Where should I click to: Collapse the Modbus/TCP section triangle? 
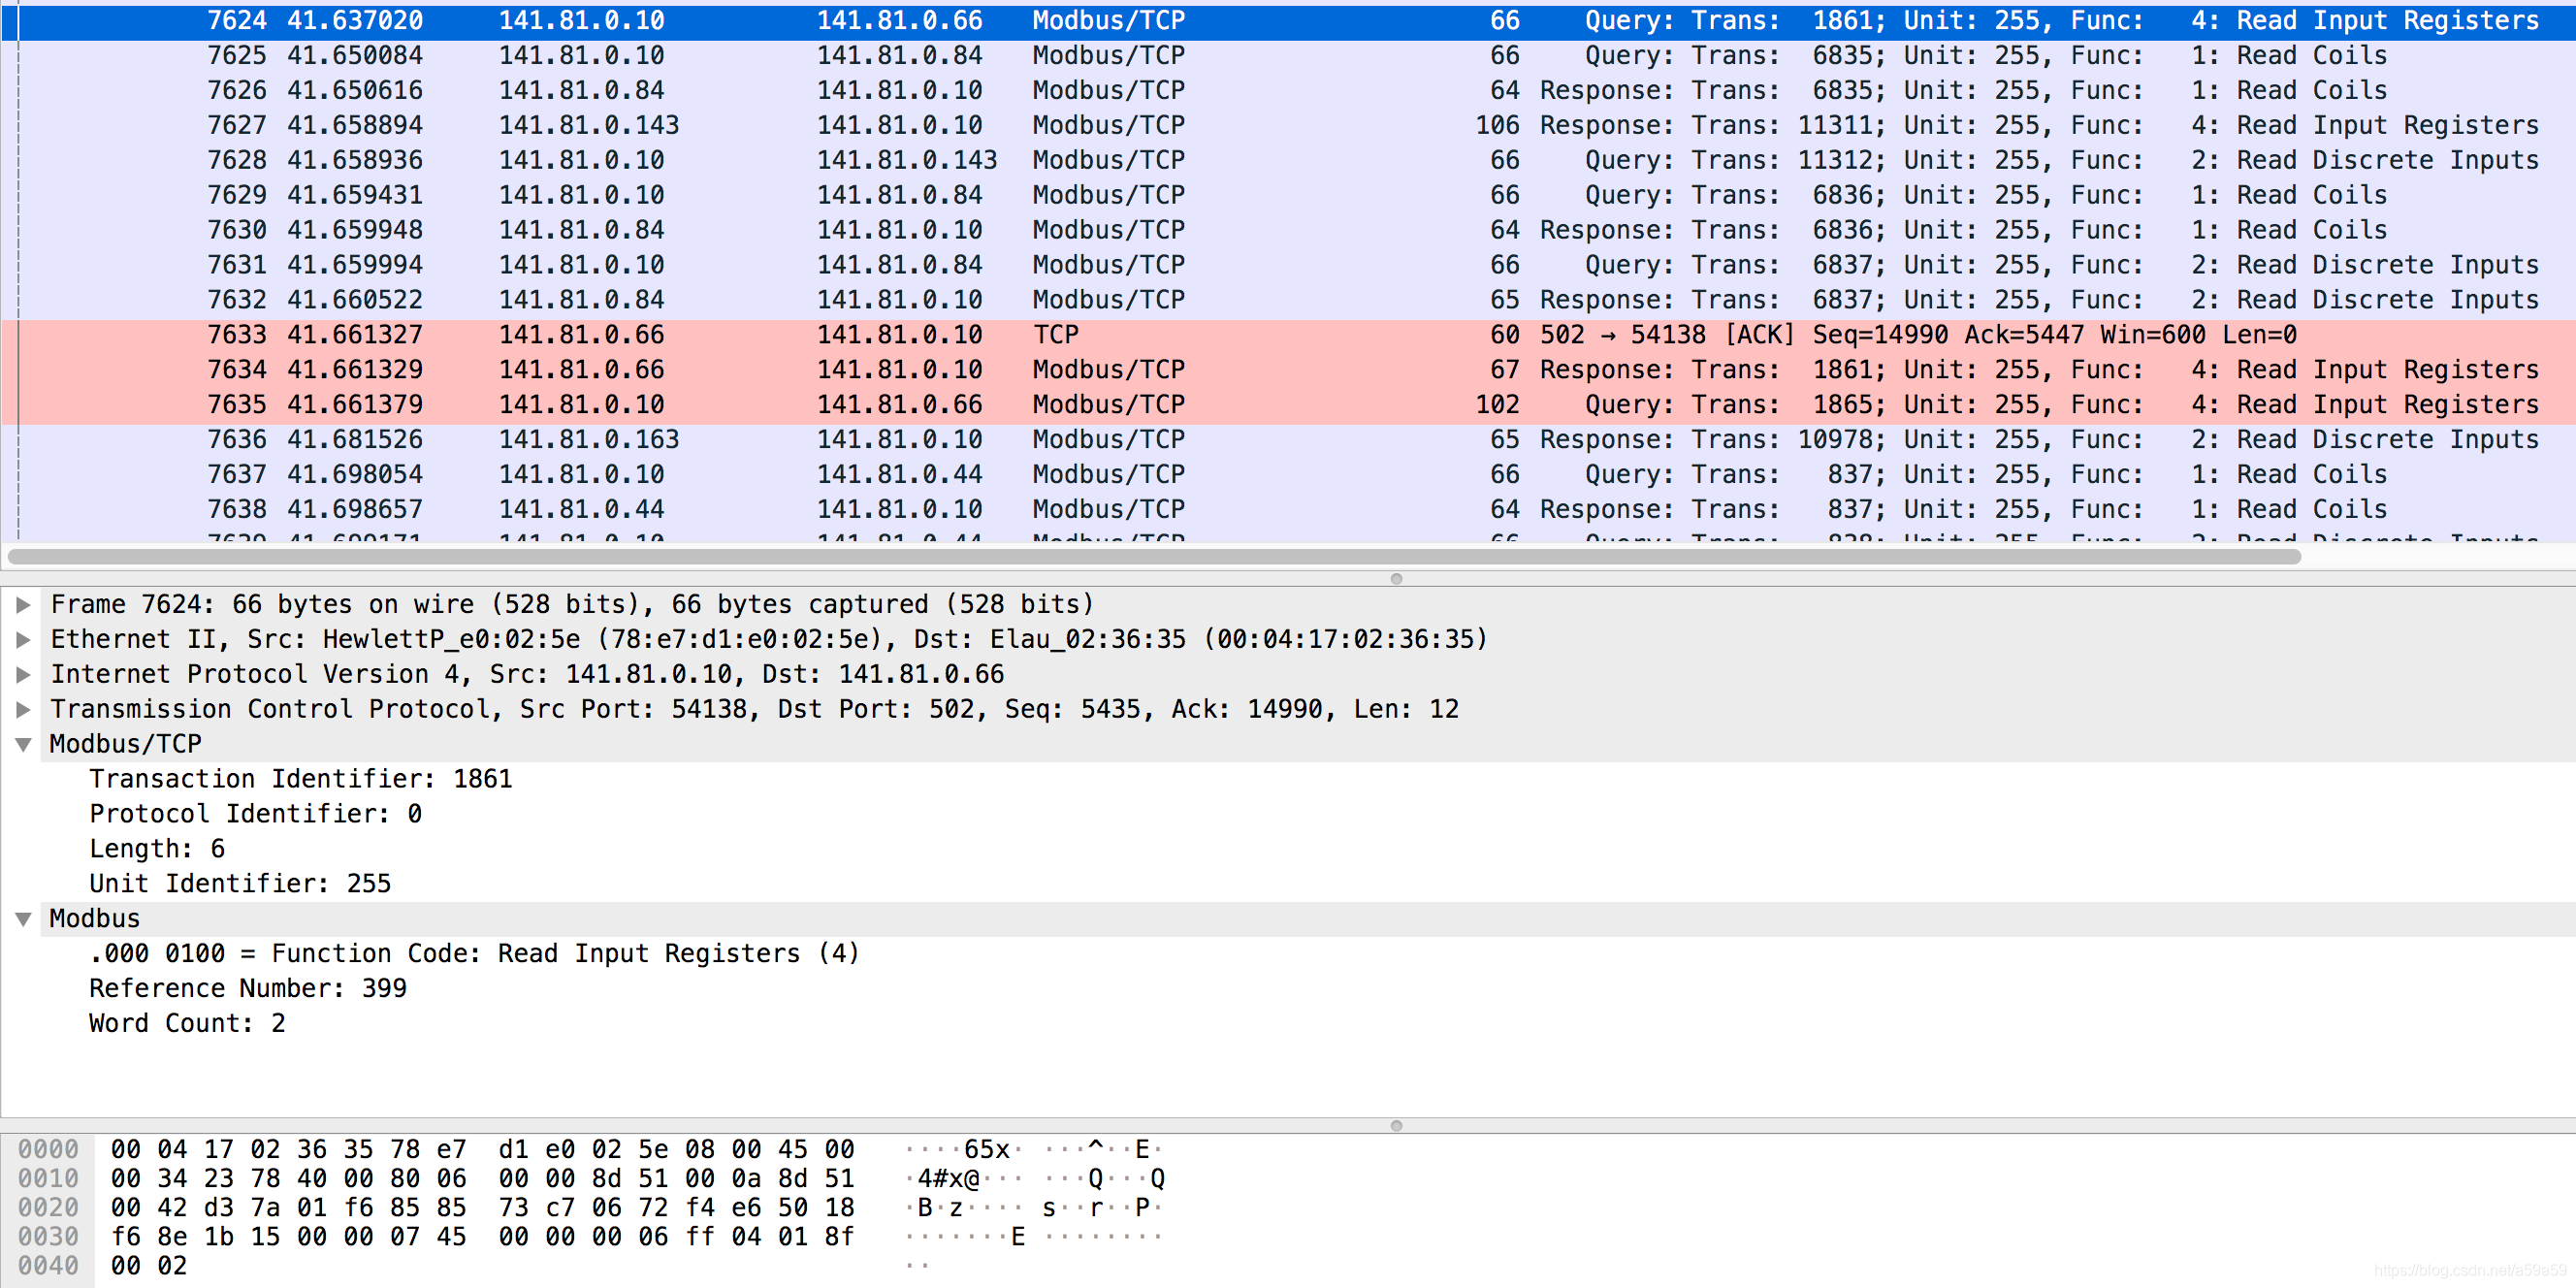(x=23, y=744)
